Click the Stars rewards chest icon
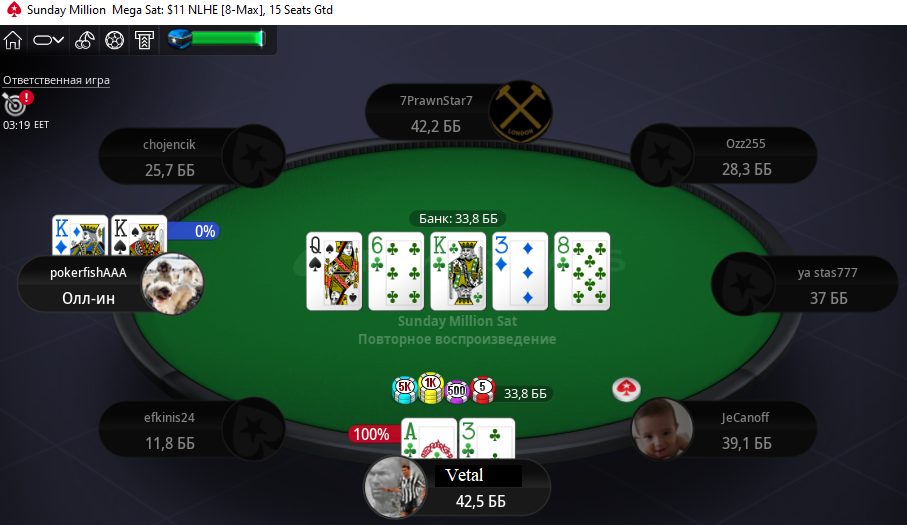 [179, 39]
